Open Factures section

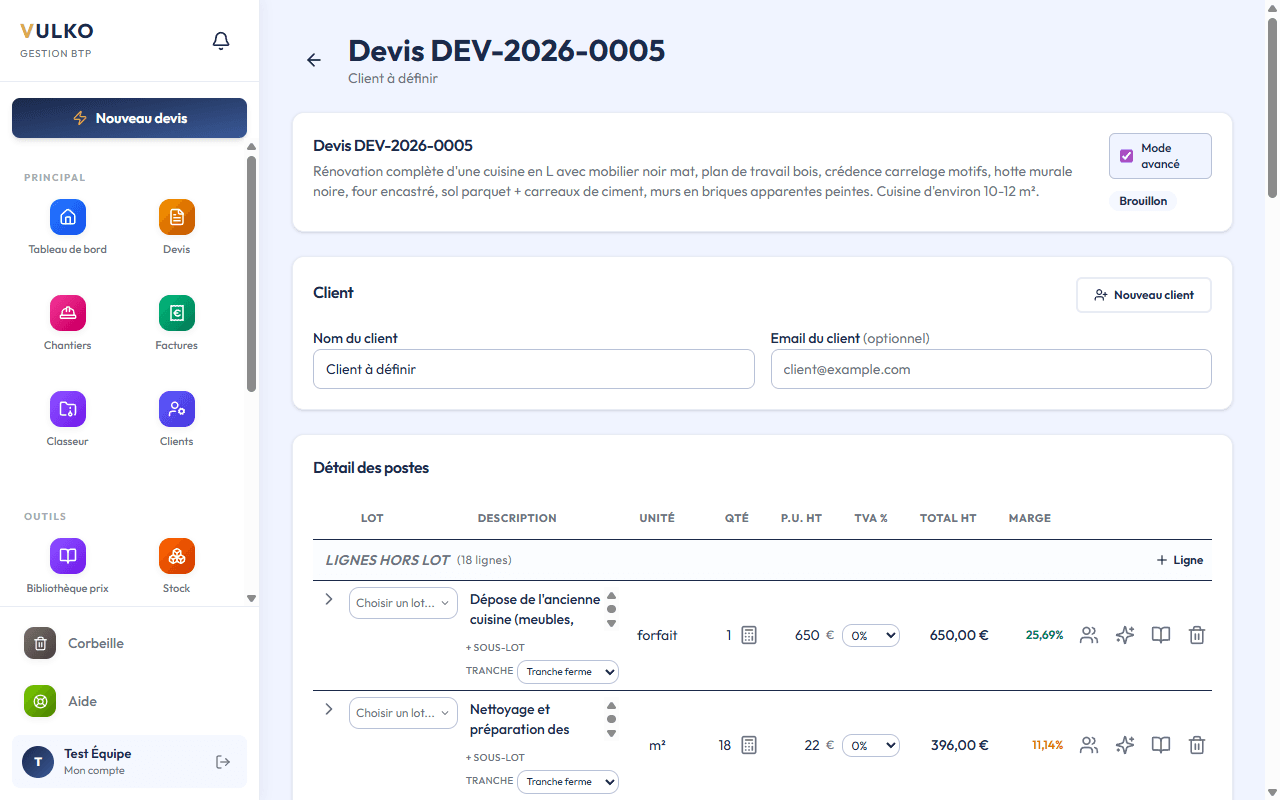pos(177,323)
